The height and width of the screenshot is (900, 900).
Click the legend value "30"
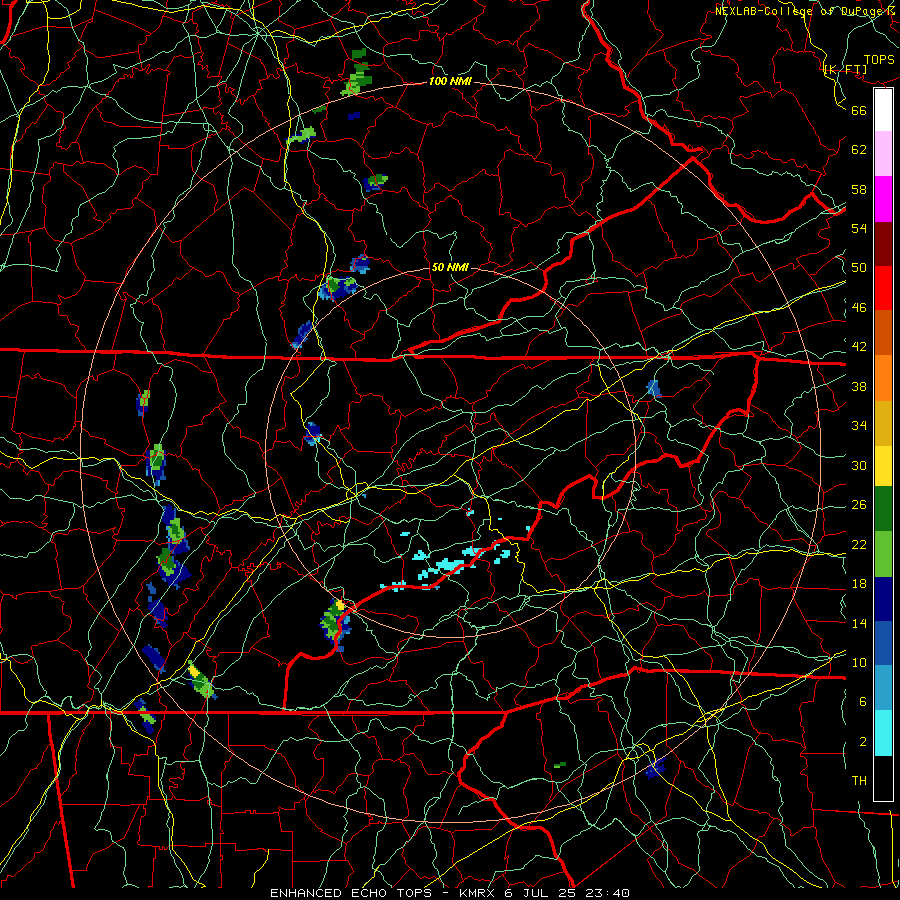pos(859,465)
